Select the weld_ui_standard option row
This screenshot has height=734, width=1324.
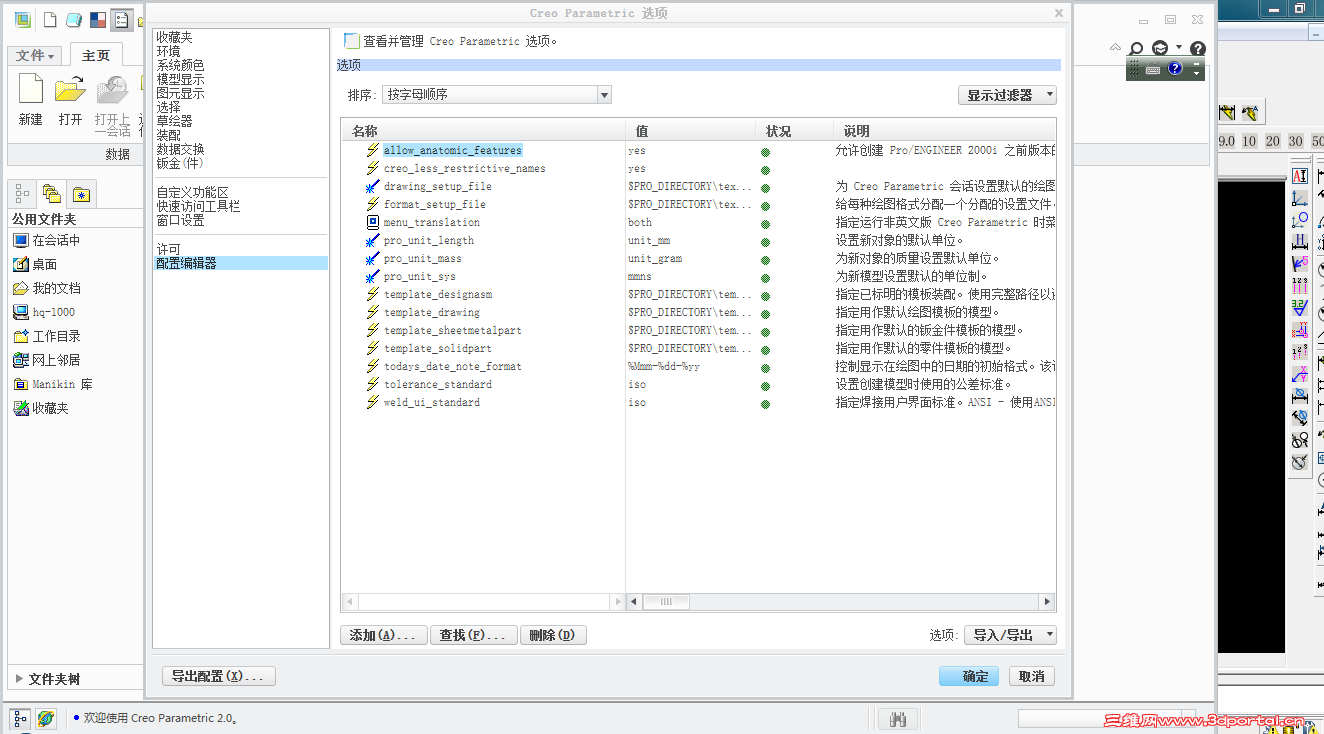(x=698, y=402)
